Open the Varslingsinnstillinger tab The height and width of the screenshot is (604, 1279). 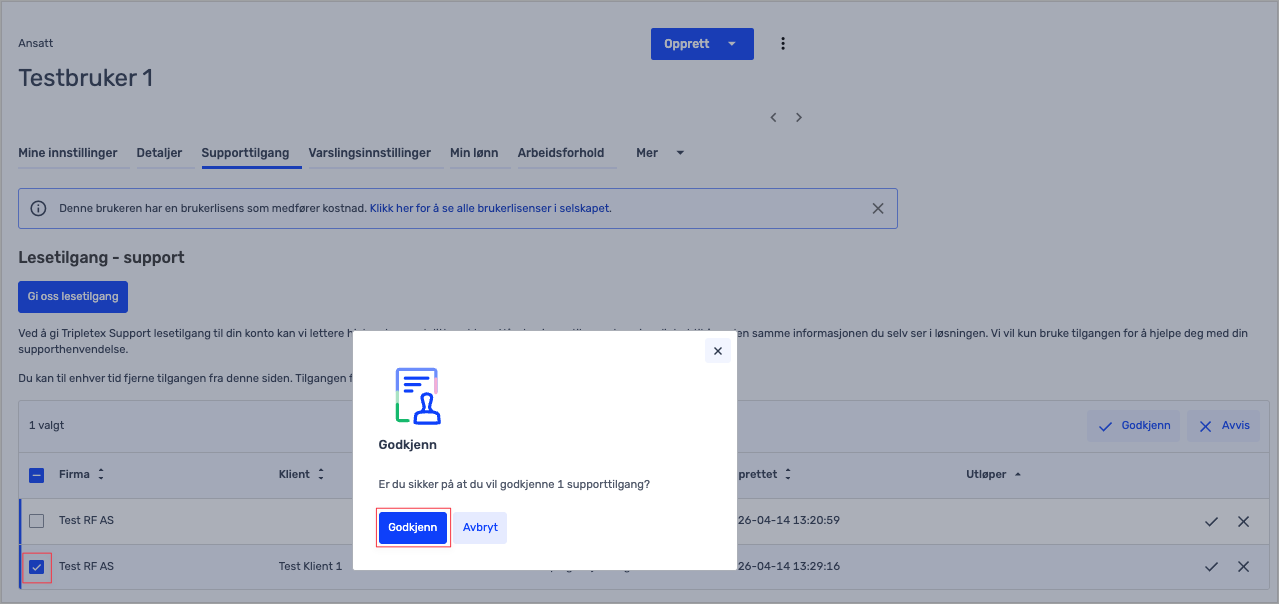coord(369,153)
